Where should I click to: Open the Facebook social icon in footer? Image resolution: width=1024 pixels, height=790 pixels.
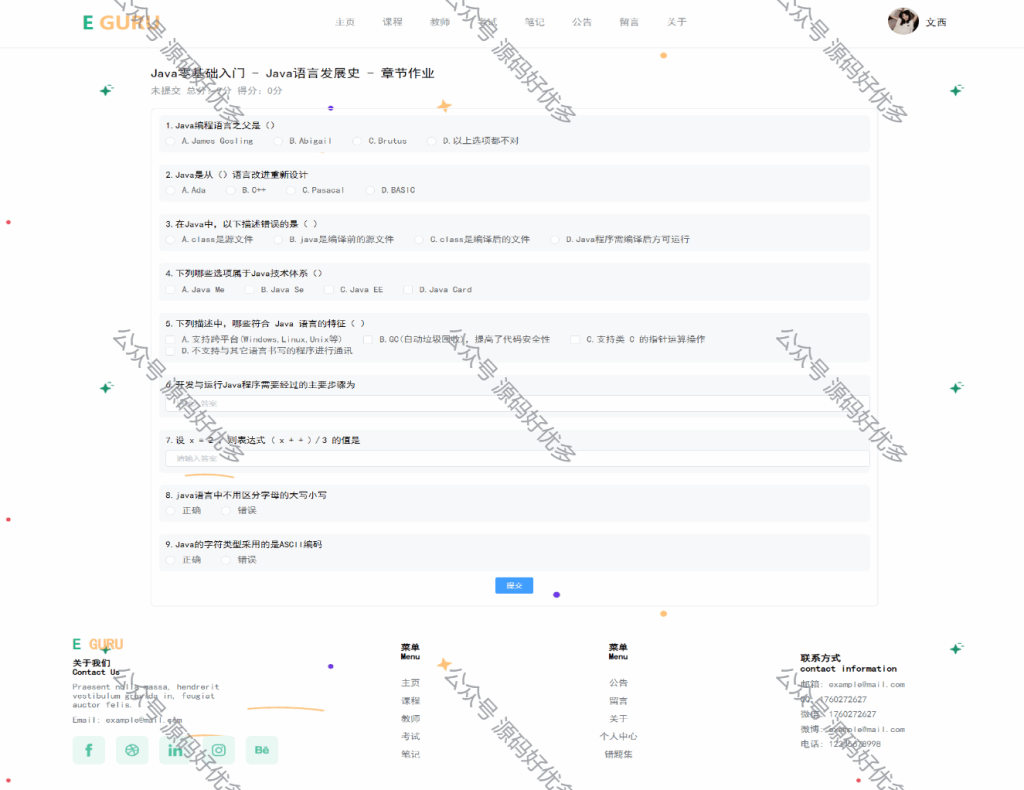point(89,750)
